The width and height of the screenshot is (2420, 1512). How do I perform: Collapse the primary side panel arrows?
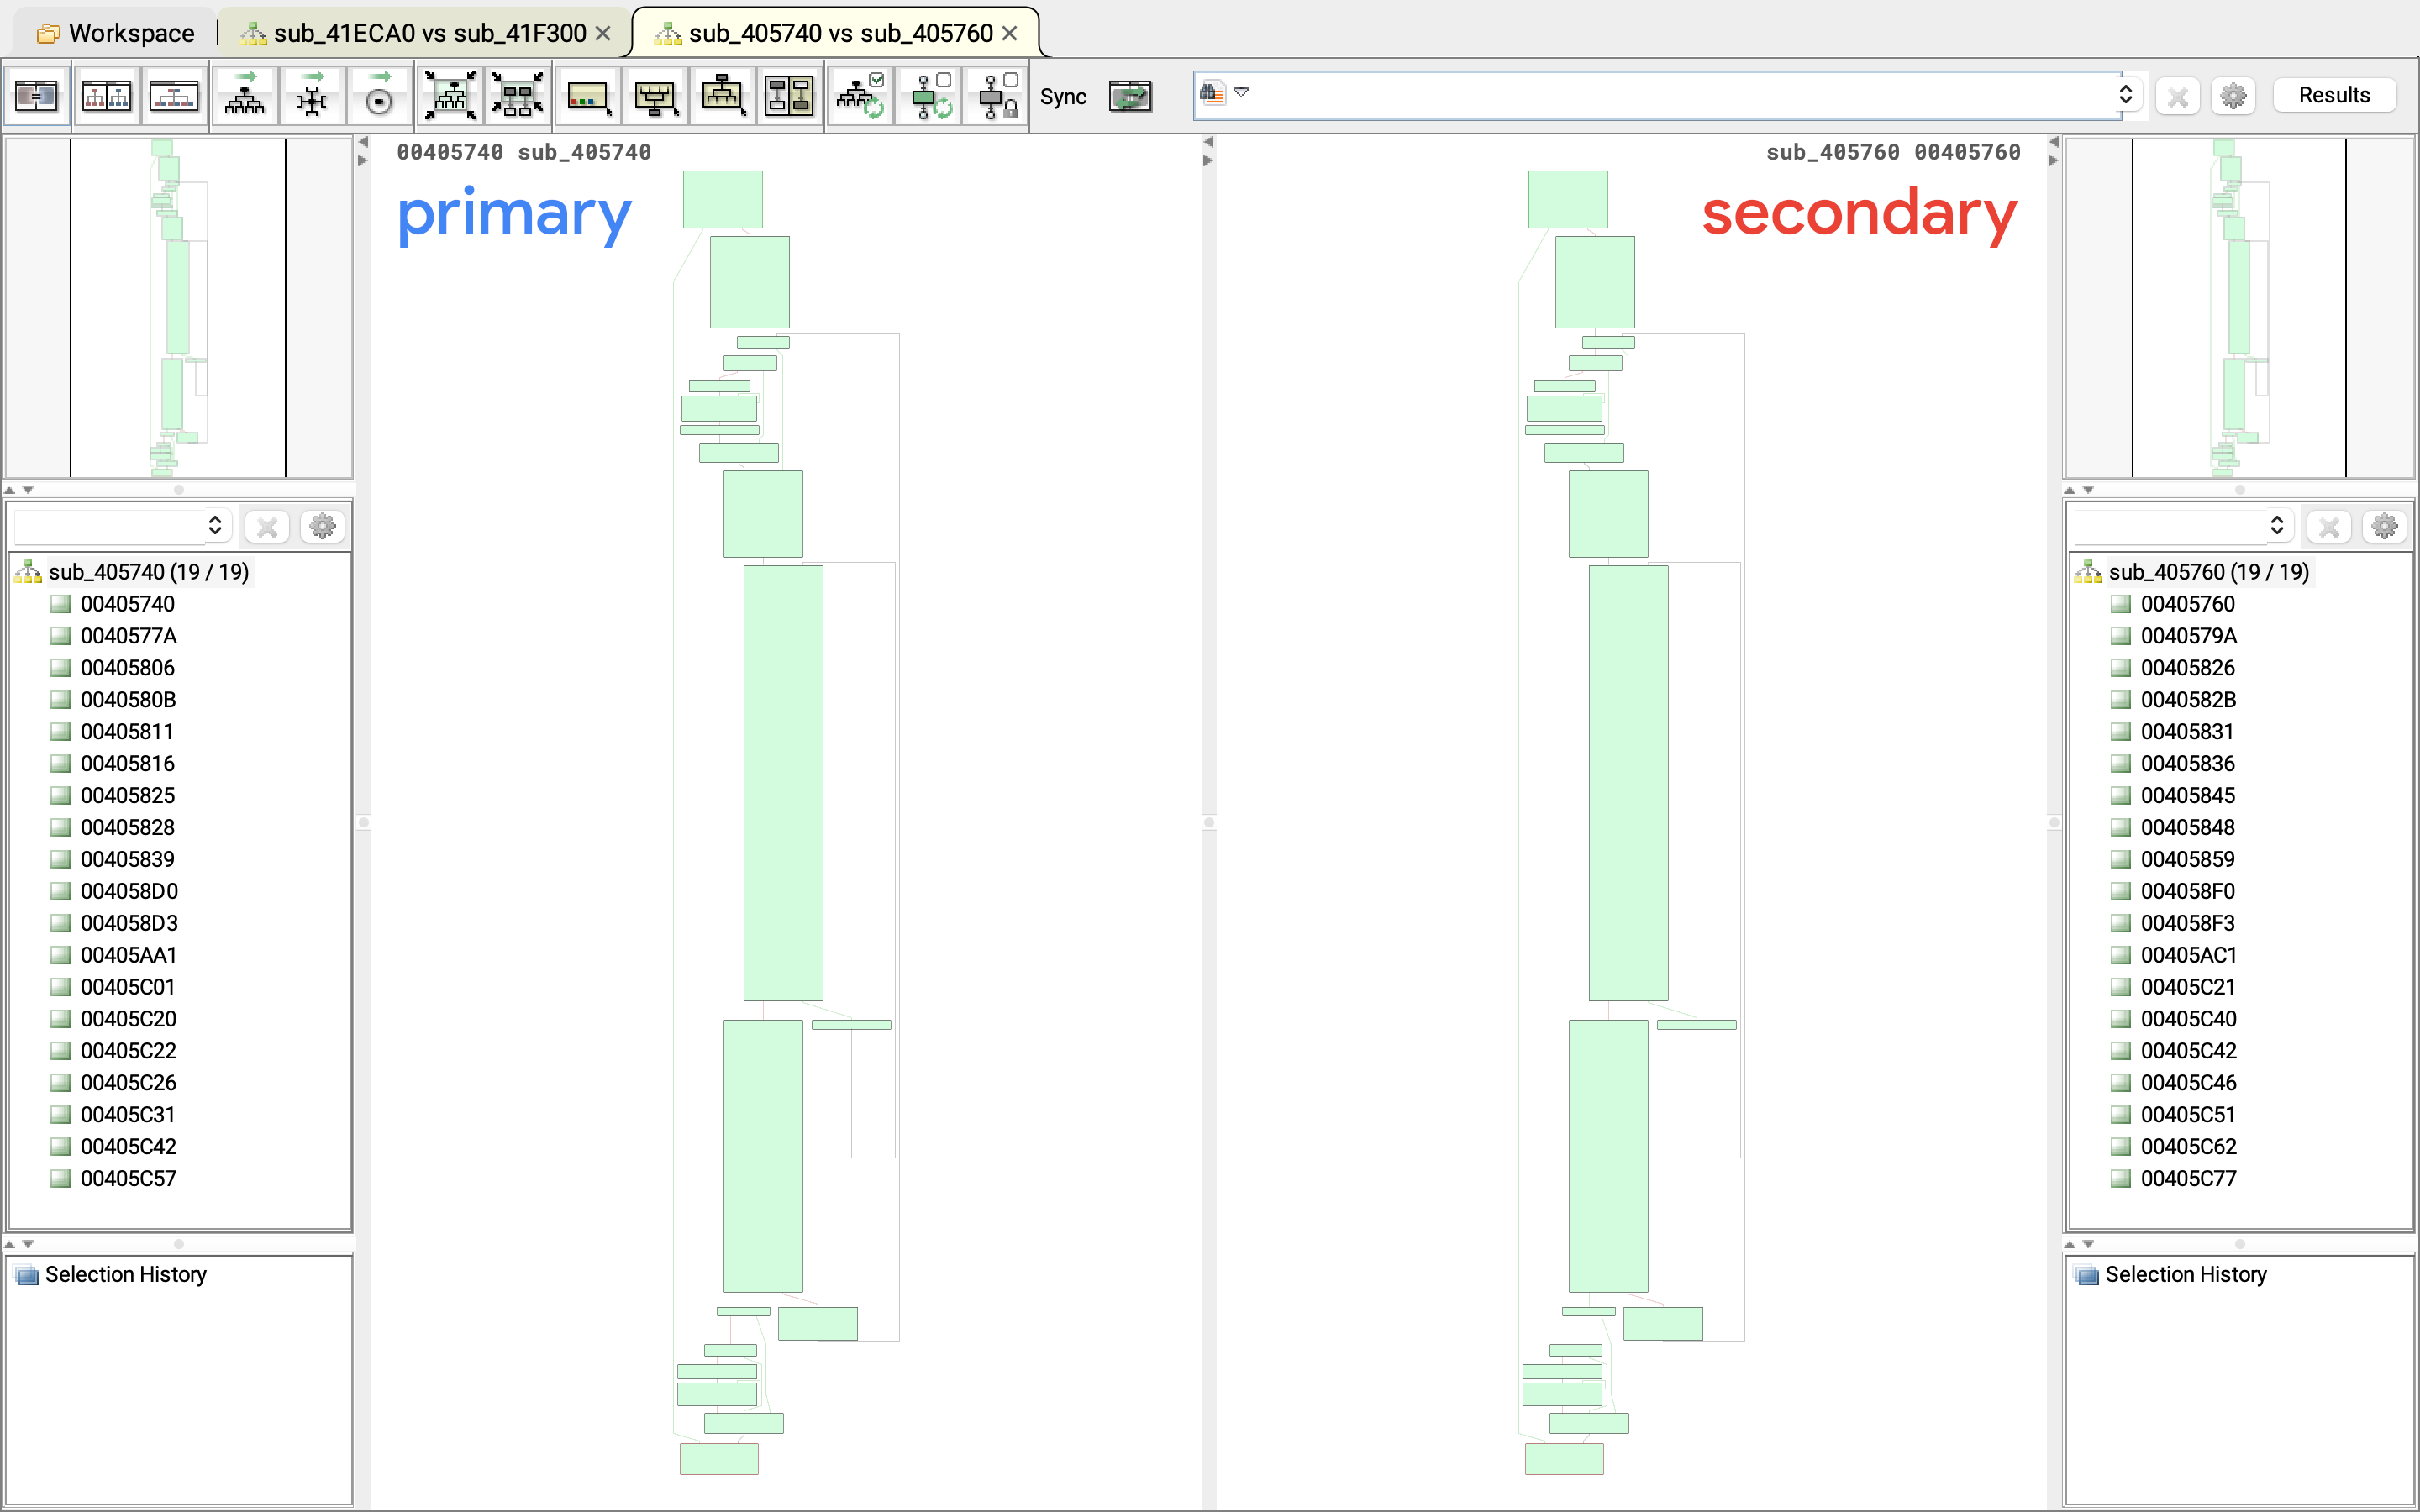tap(363, 151)
